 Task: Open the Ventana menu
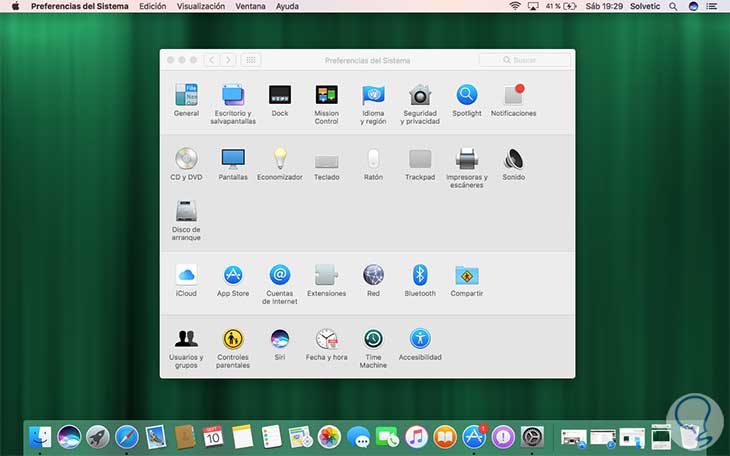pos(250,7)
